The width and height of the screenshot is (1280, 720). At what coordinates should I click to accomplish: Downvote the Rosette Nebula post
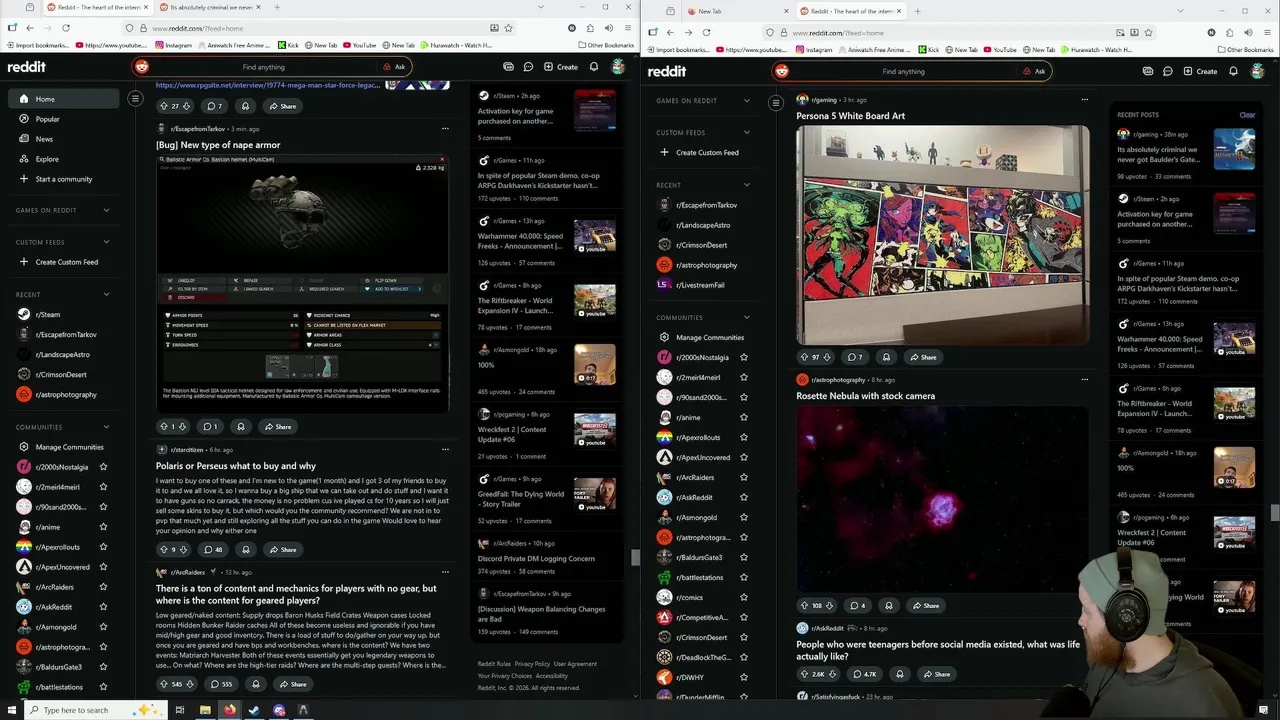[x=830, y=605]
